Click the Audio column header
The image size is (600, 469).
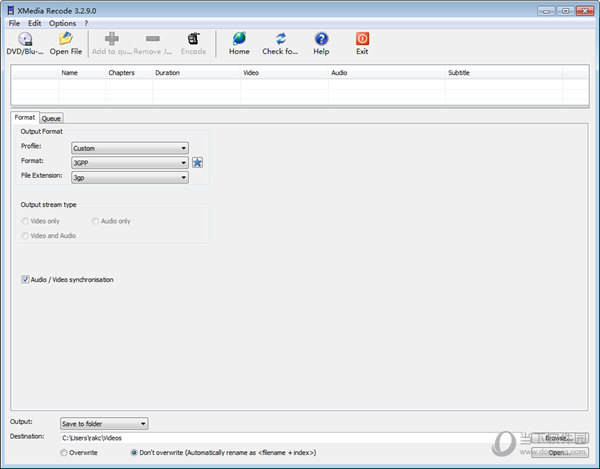coord(387,73)
